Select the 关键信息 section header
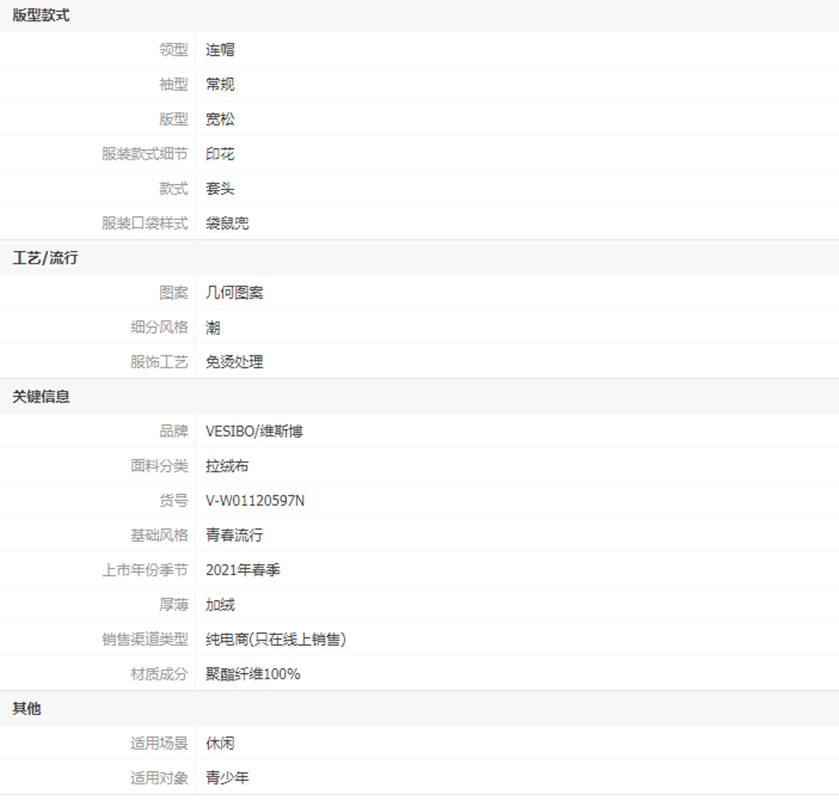 coord(41,397)
